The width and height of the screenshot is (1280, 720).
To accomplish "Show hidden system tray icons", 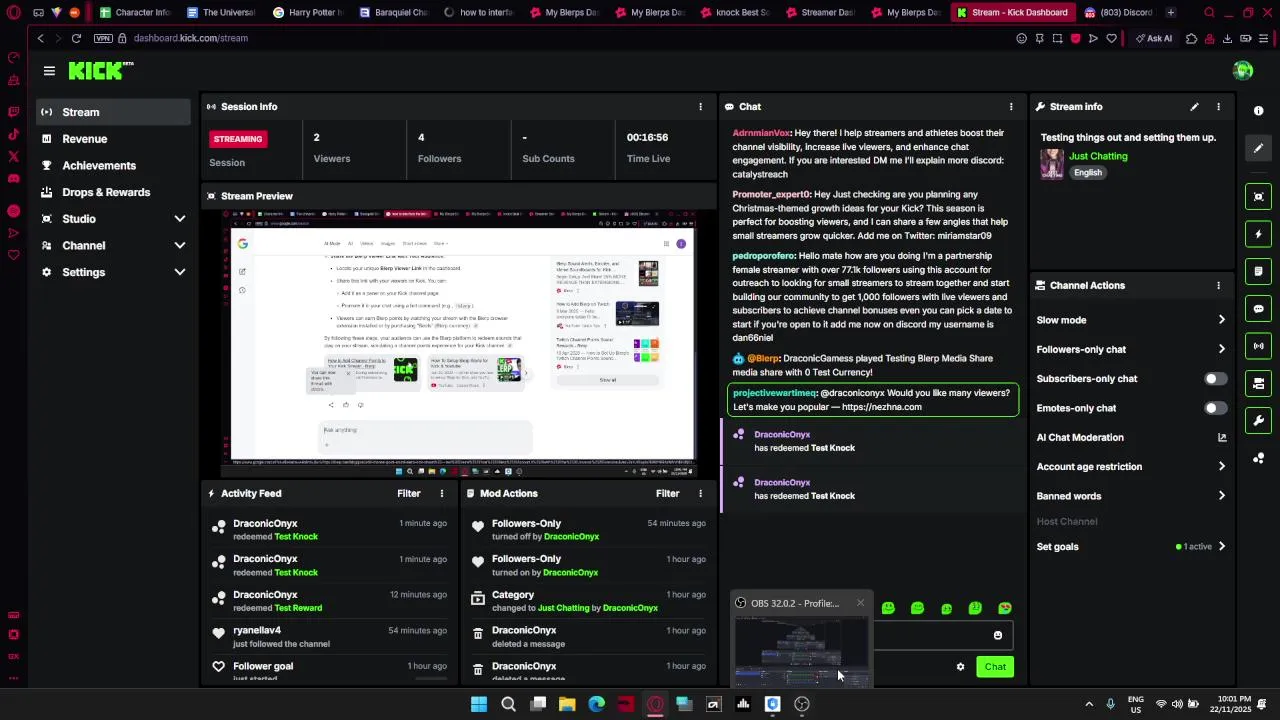I will pyautogui.click(x=1089, y=704).
